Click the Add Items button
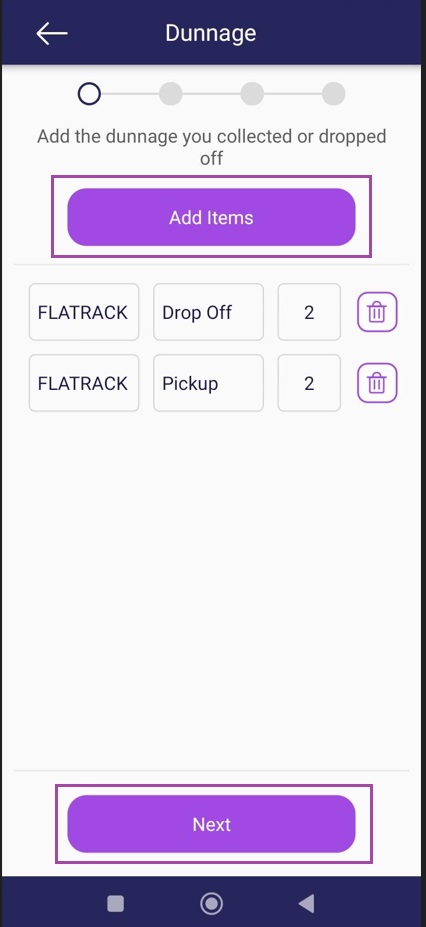Viewport: 426px width, 927px height. click(212, 217)
